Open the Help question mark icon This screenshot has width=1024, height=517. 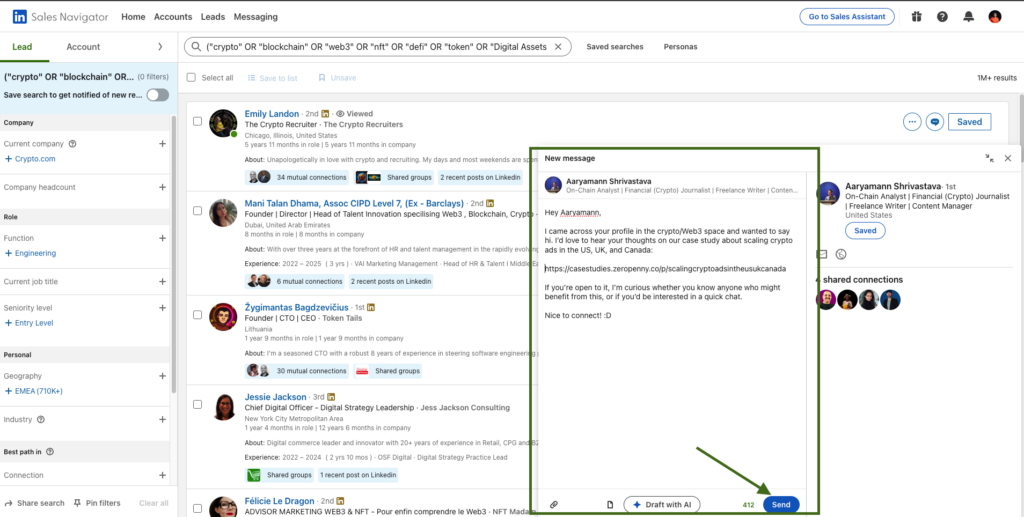pyautogui.click(x=942, y=17)
